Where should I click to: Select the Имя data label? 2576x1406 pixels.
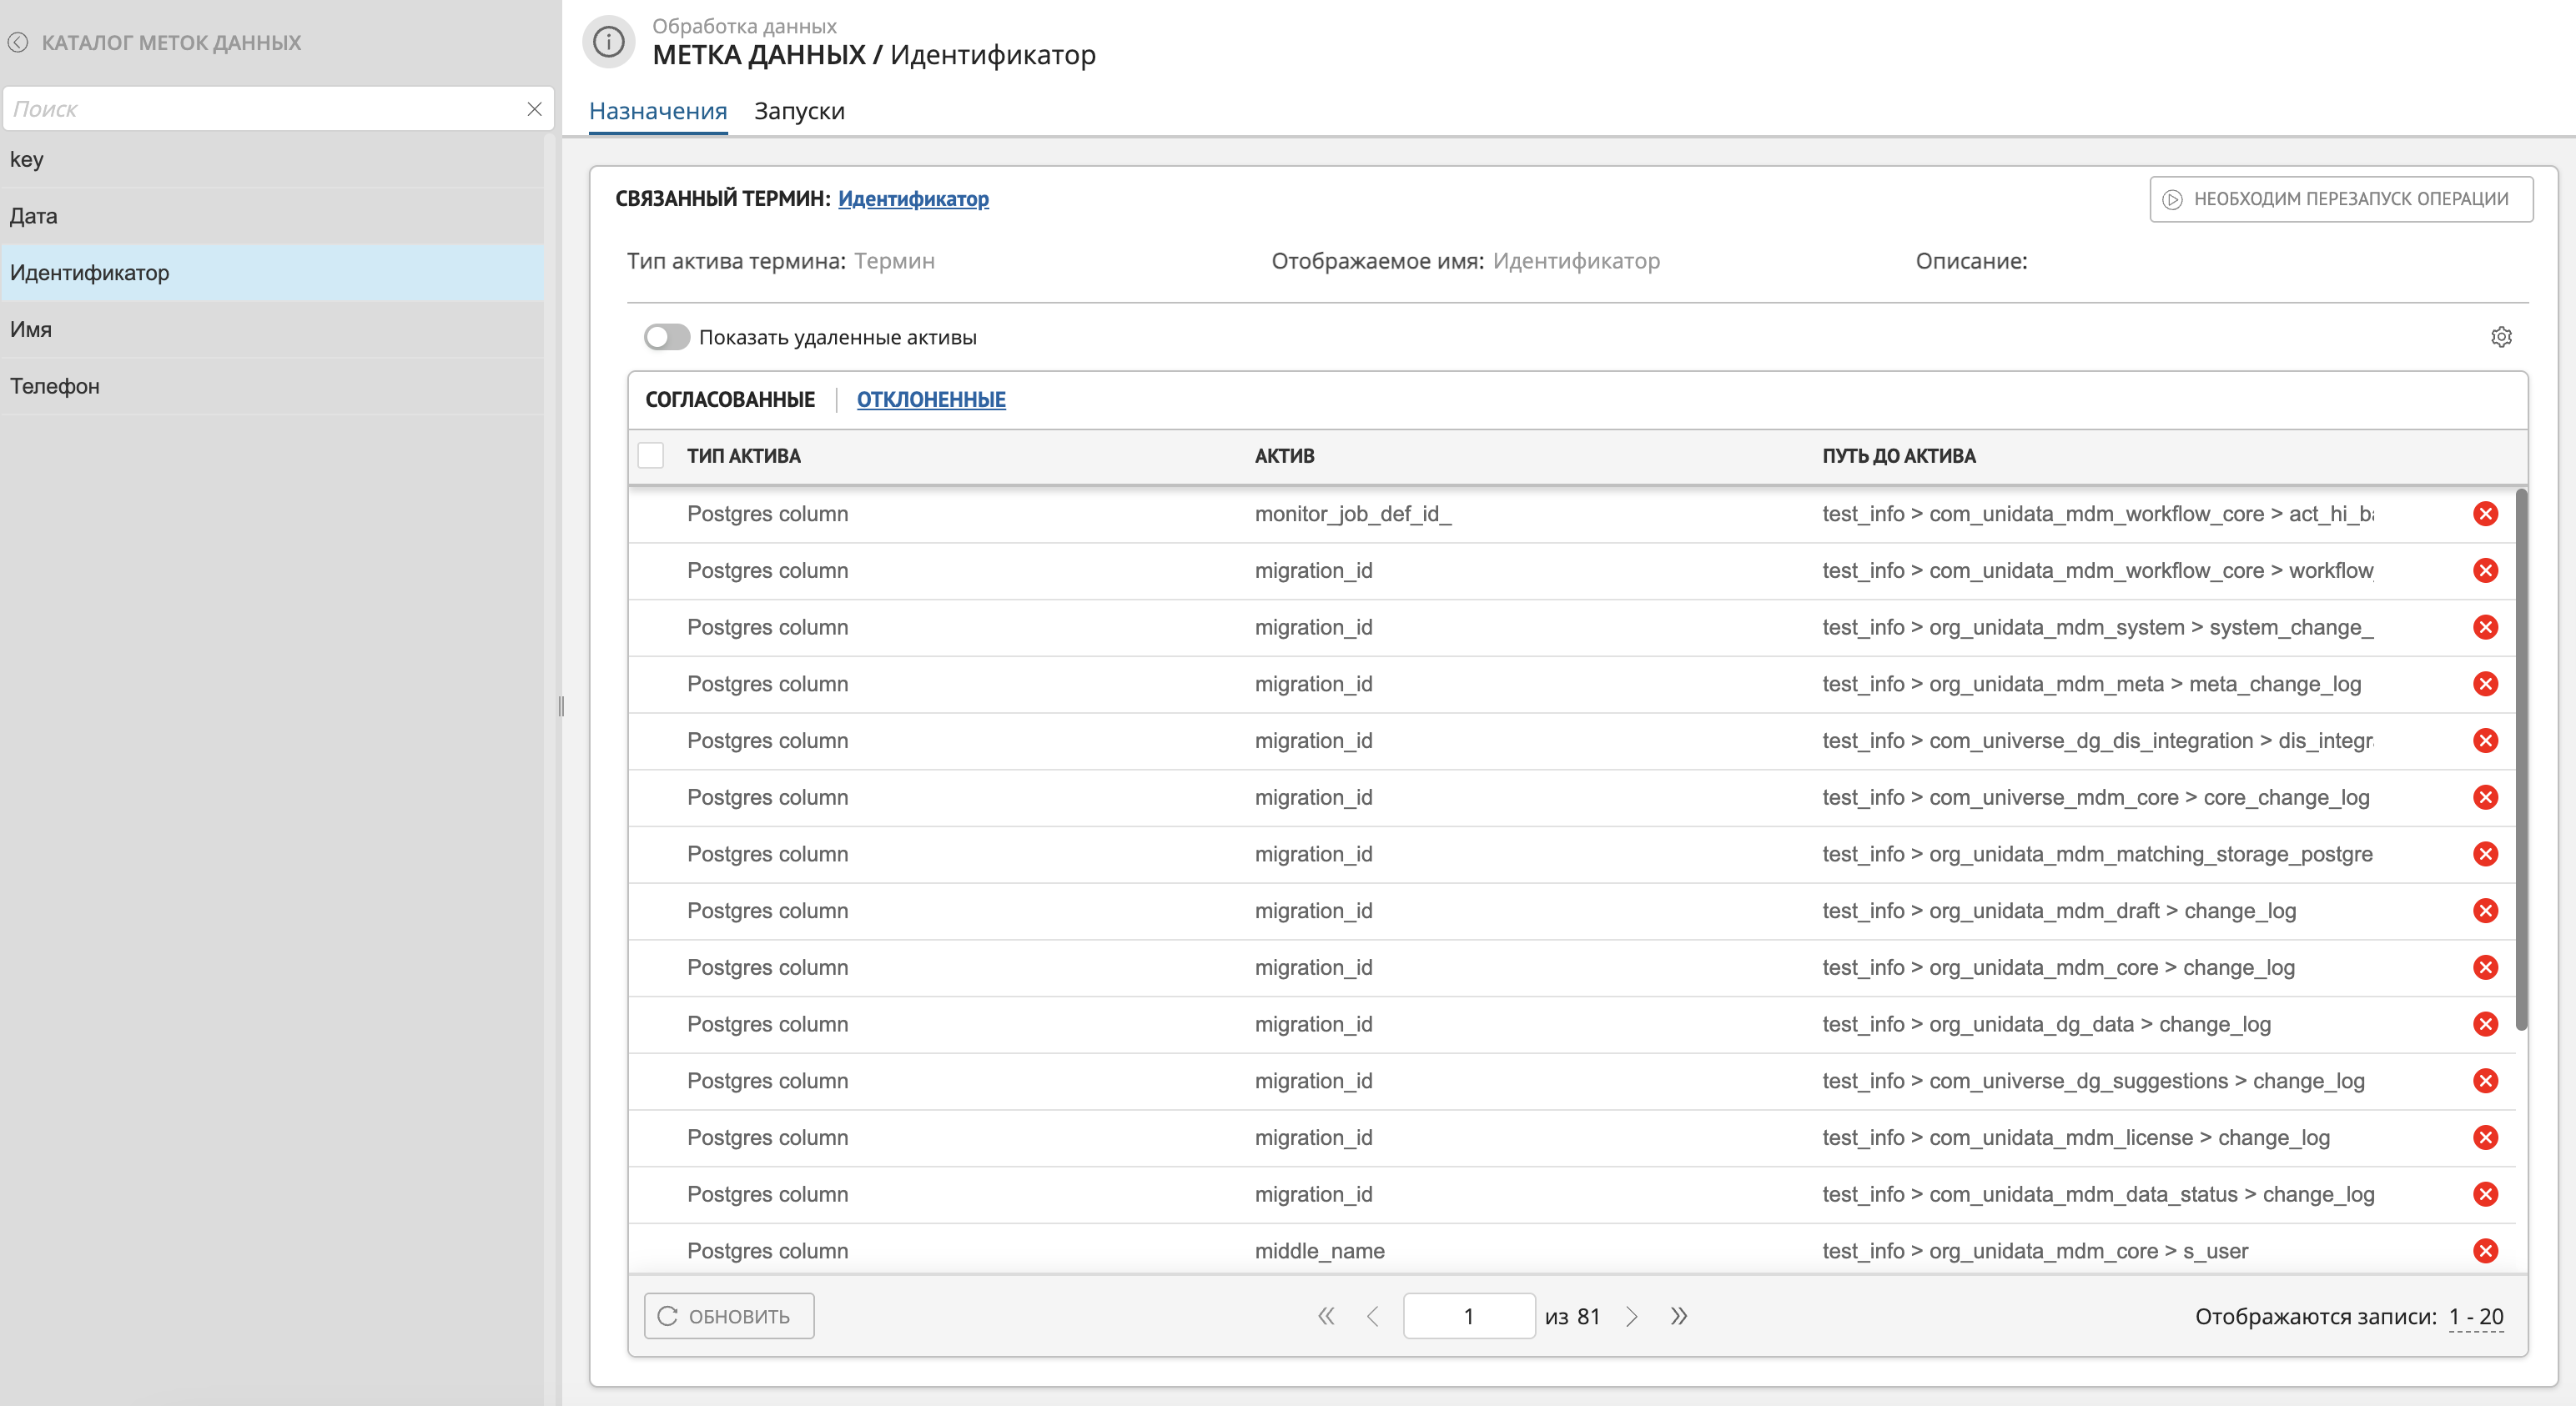tap(272, 330)
